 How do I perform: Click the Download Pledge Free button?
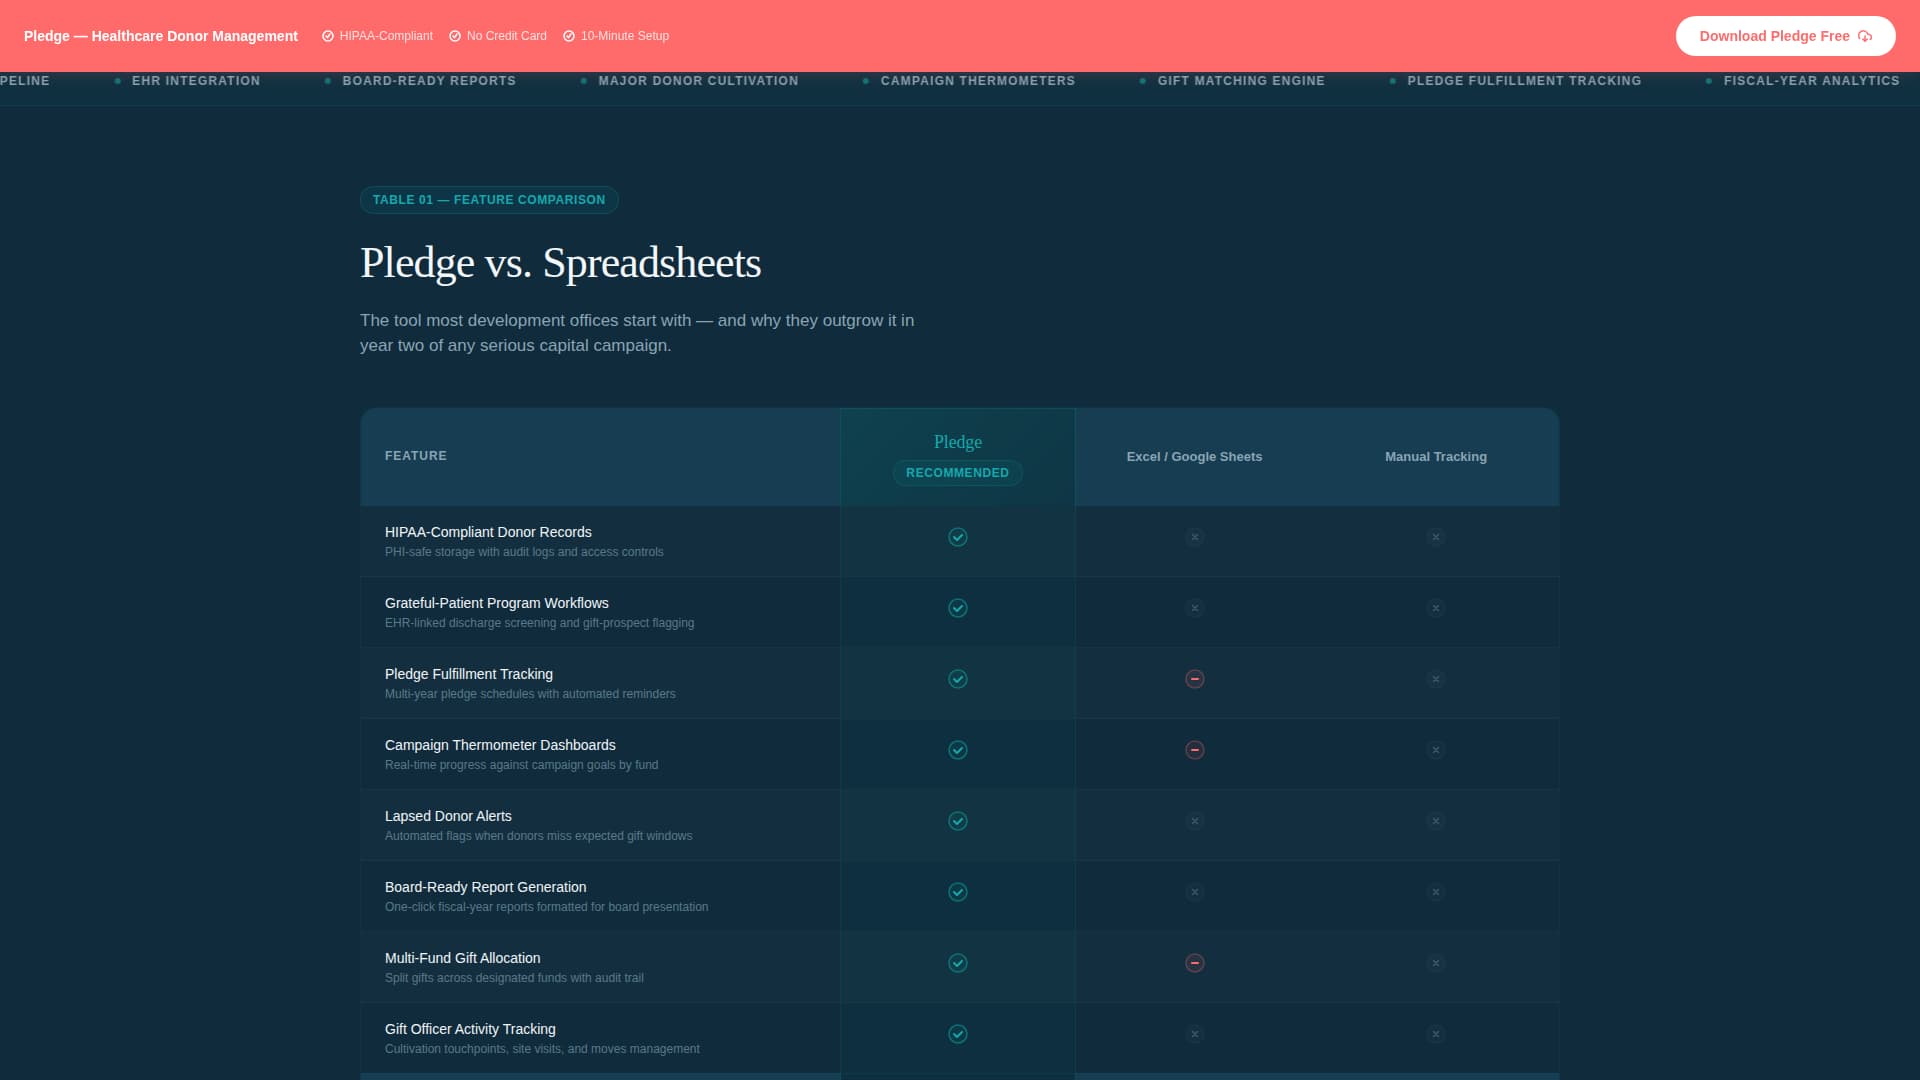(x=1785, y=36)
